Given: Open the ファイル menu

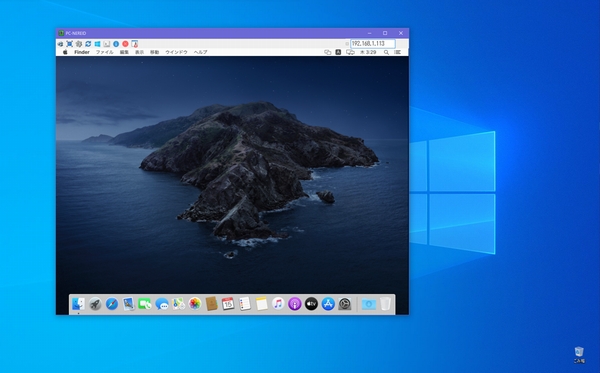Looking at the screenshot, I should click(x=104, y=52).
